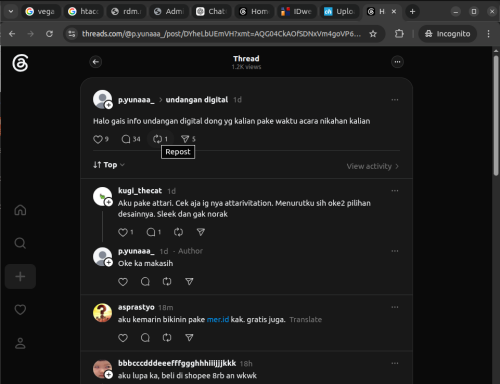Switch to the 'rdm' browser tab
The image size is (500, 384).
pos(126,12)
